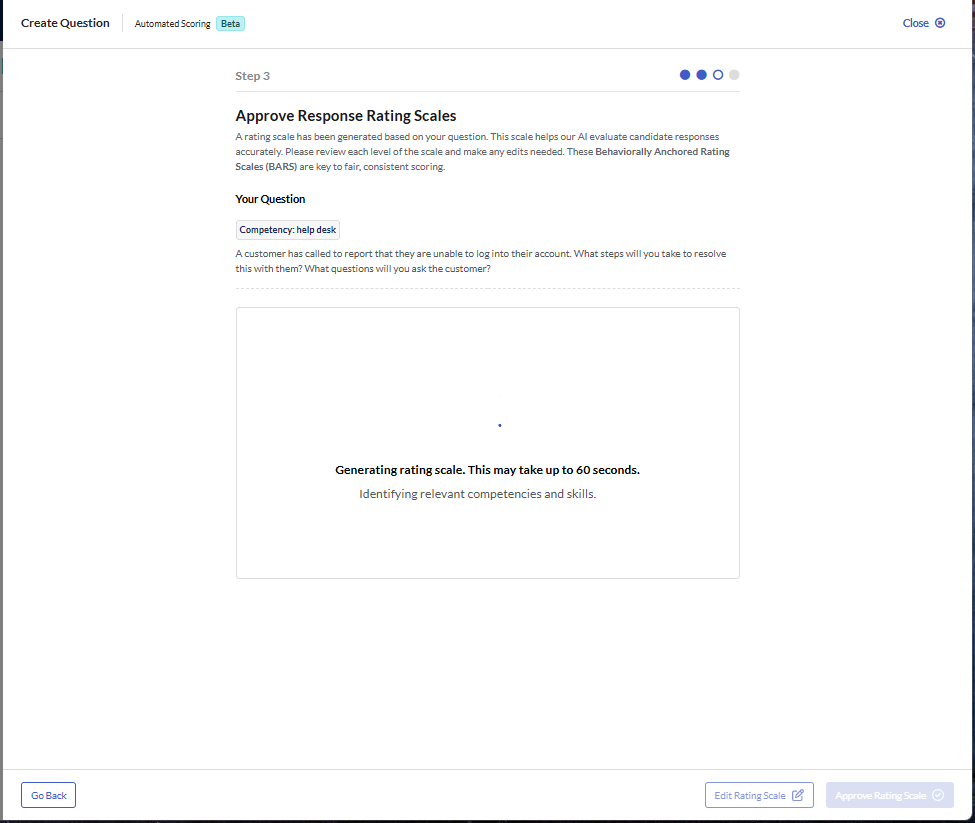Image resolution: width=975 pixels, height=823 pixels.
Task: Select the hollow third step progress dot
Action: (718, 75)
